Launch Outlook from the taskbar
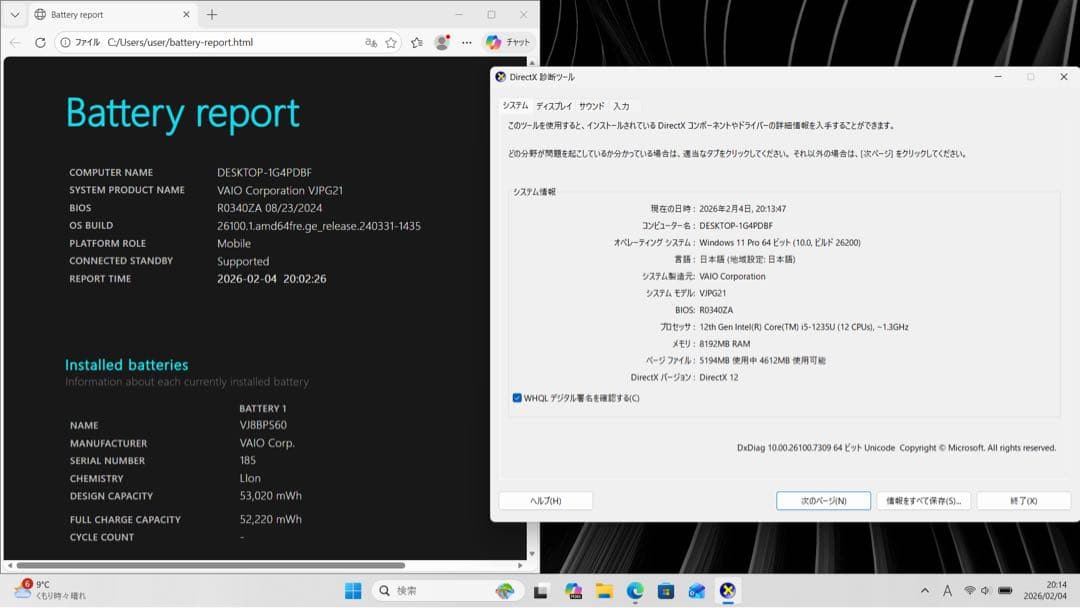Viewport: 1080px width, 608px height. (697, 590)
